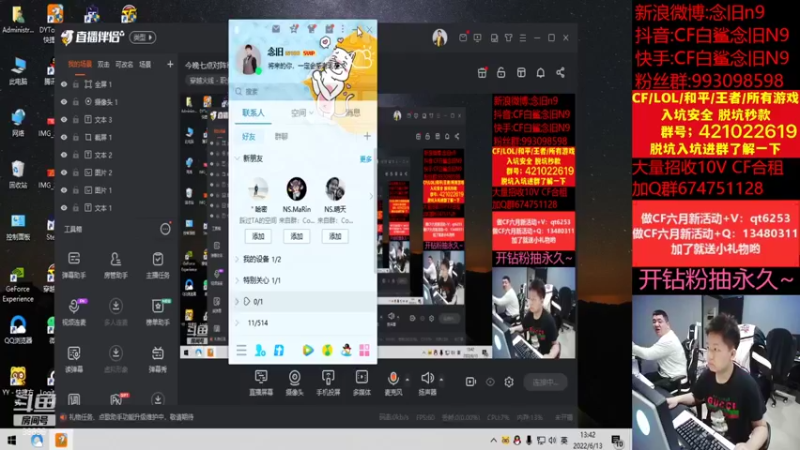Click the notification bell above preview
The image size is (800, 450).
coord(540,72)
